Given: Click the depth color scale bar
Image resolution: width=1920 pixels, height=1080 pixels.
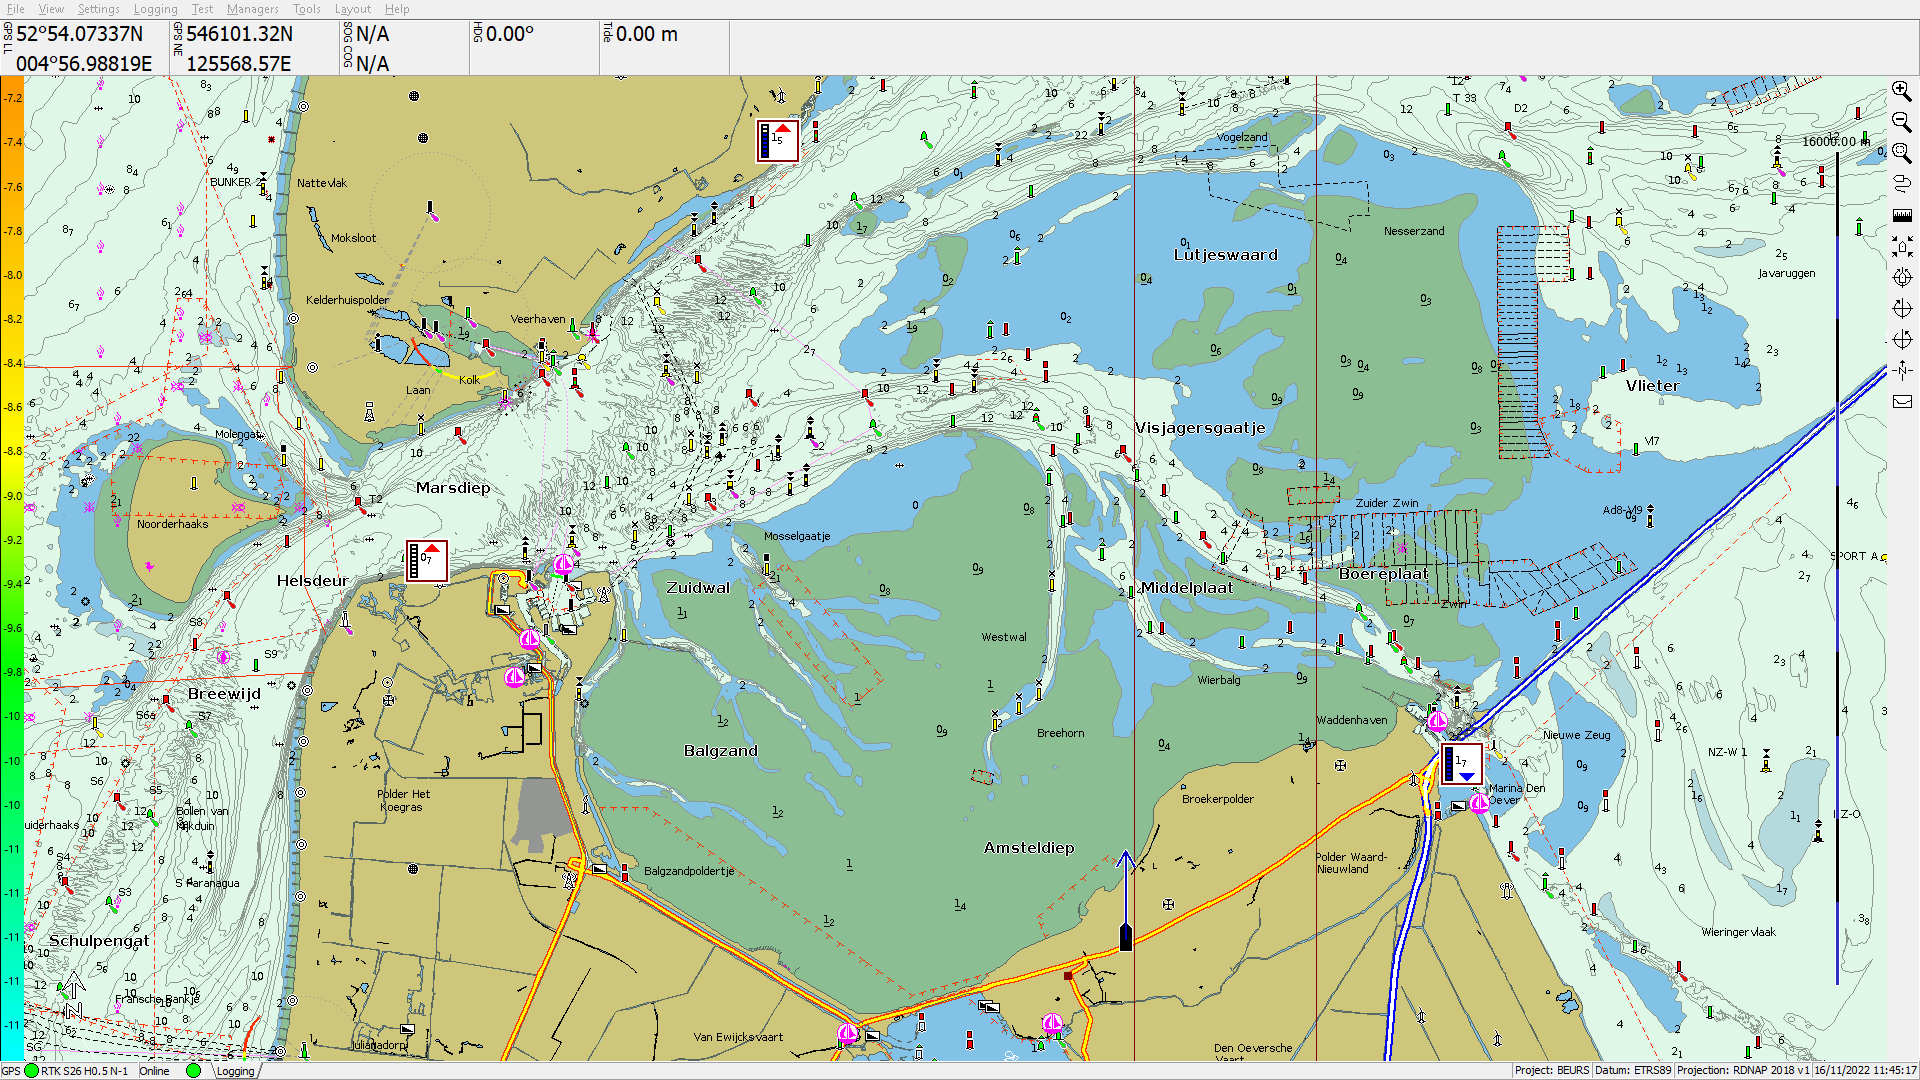Looking at the screenshot, I should [12, 560].
